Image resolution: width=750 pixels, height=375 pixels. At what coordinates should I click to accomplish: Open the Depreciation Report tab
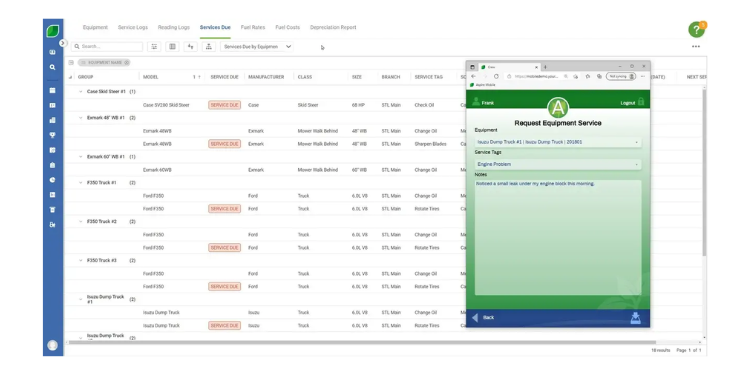point(333,27)
